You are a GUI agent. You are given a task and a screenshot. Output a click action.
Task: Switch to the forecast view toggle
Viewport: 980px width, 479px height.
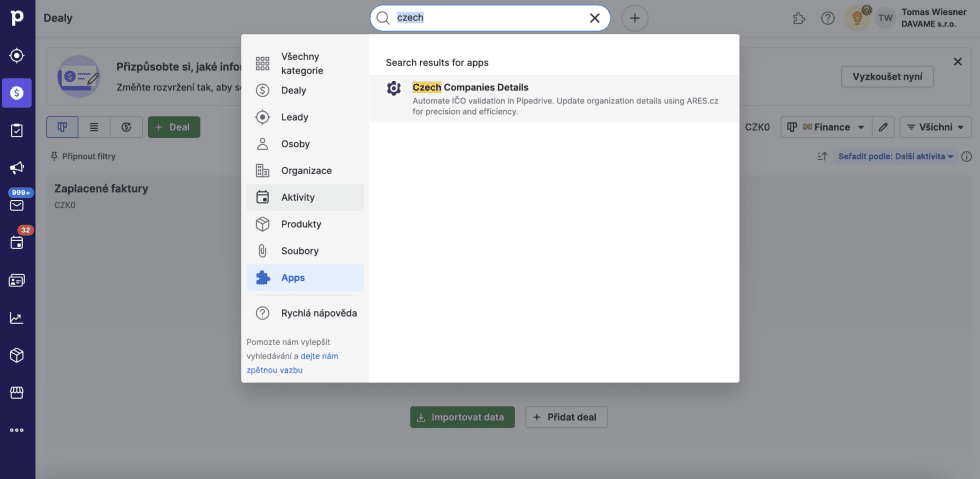(126, 127)
